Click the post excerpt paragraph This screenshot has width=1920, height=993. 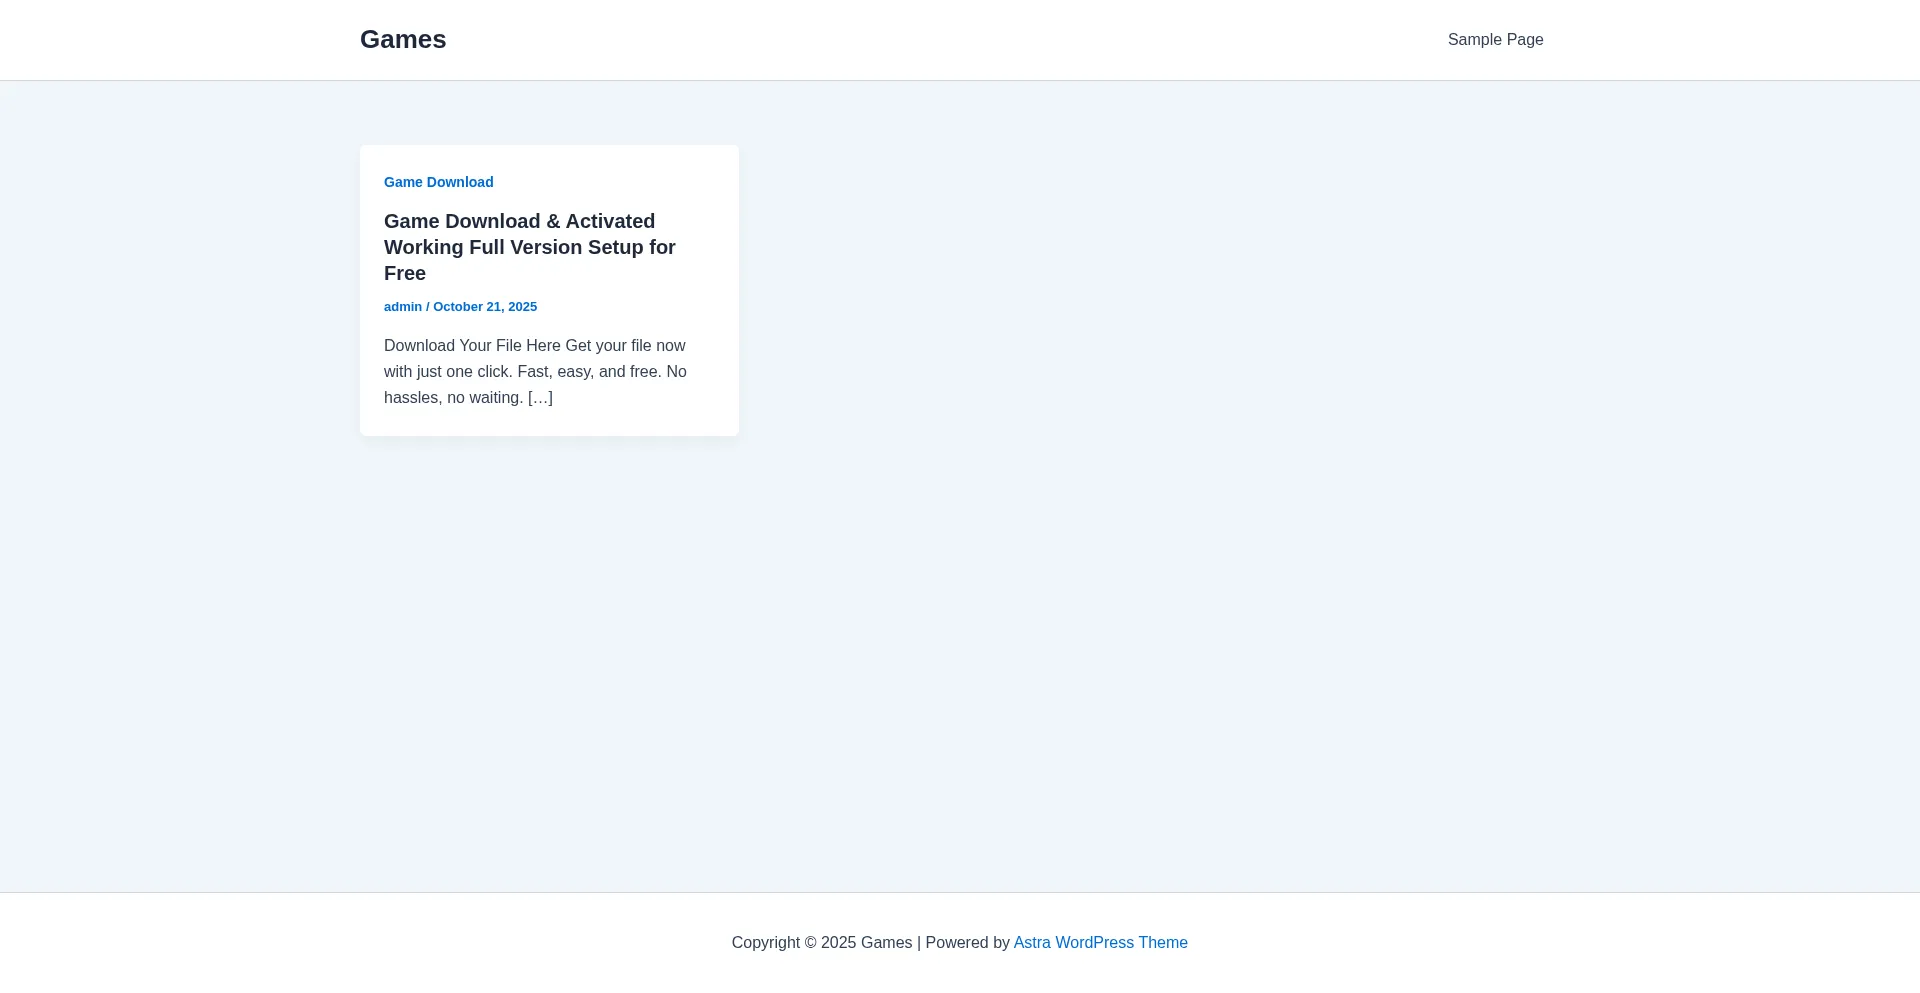point(535,372)
